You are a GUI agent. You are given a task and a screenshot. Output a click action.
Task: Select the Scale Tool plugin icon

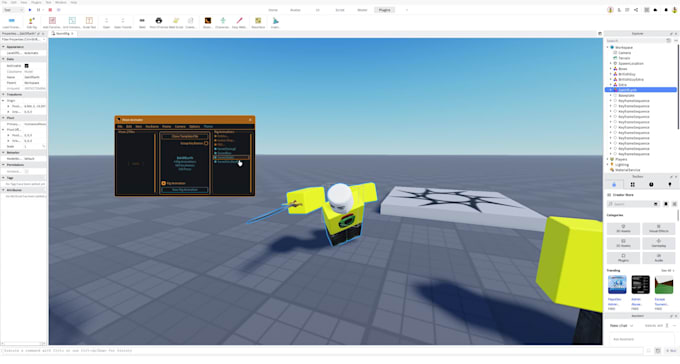pyautogui.click(x=89, y=20)
